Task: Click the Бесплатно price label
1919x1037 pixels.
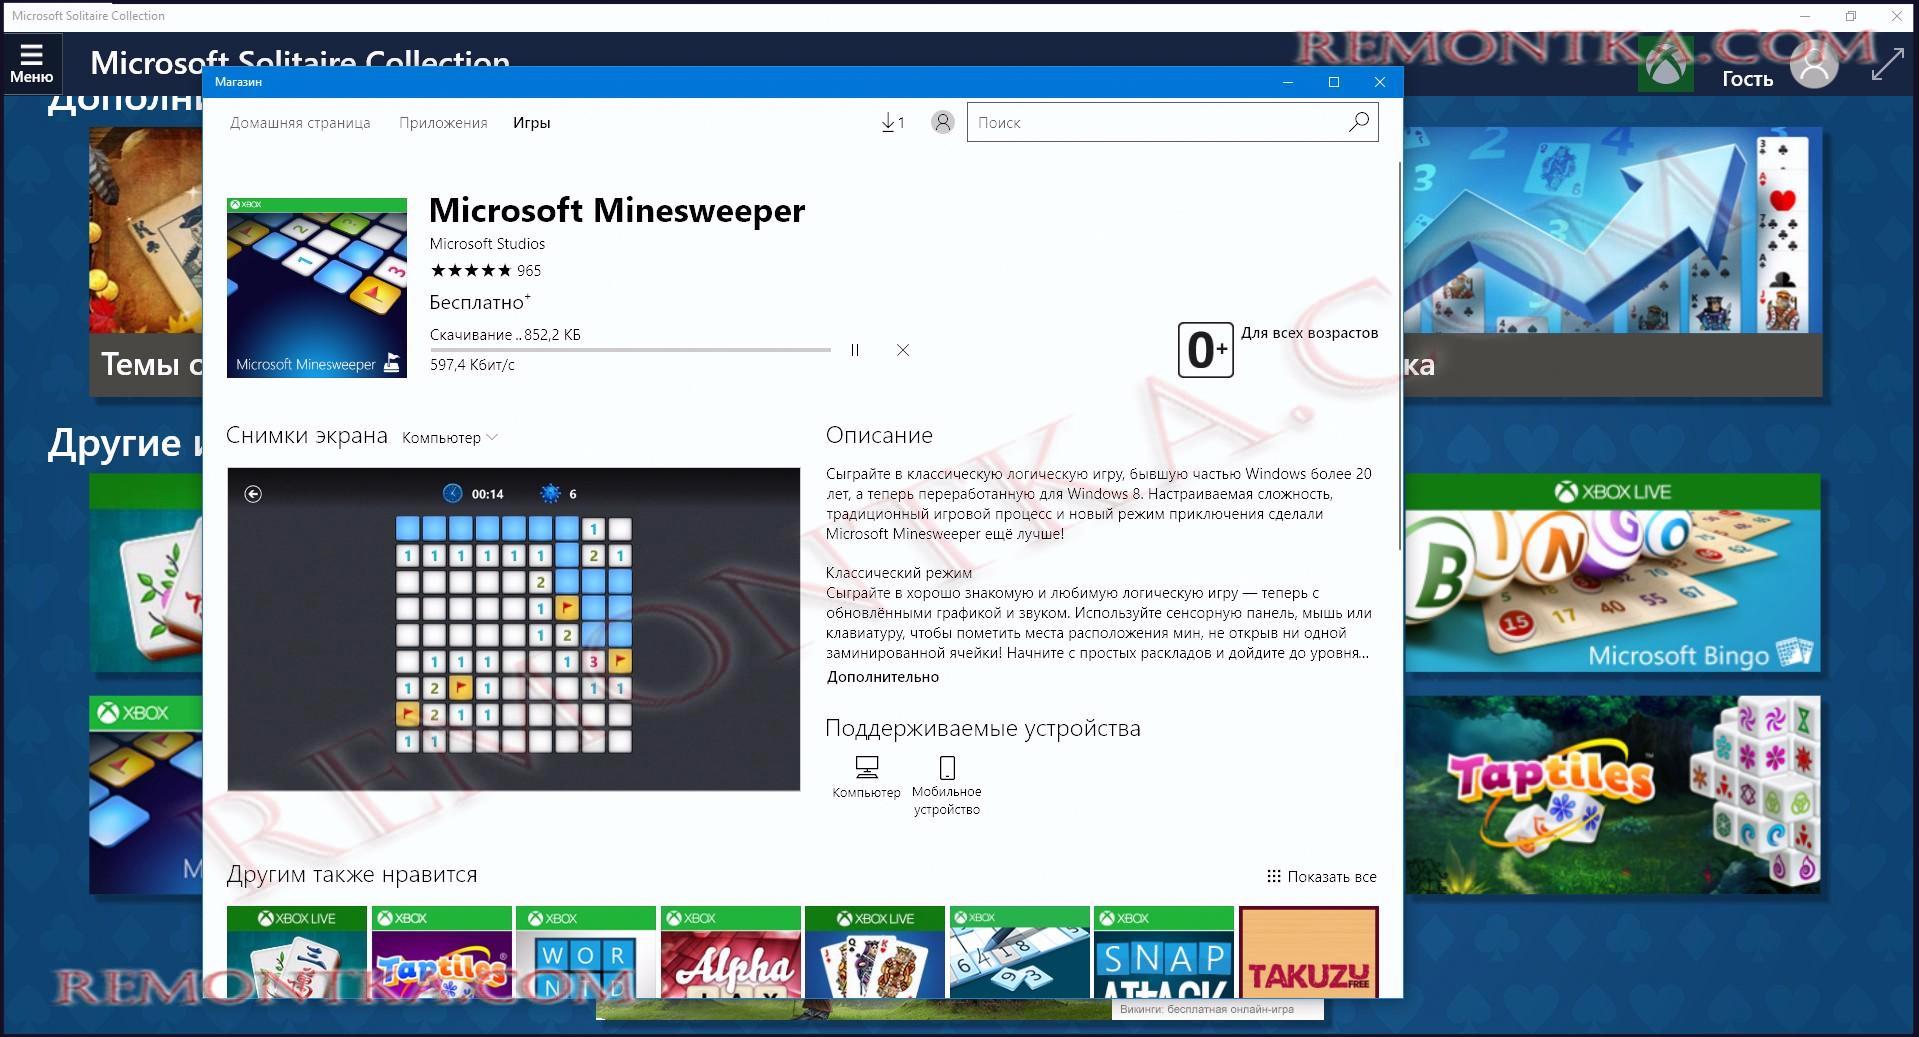Action: (480, 302)
